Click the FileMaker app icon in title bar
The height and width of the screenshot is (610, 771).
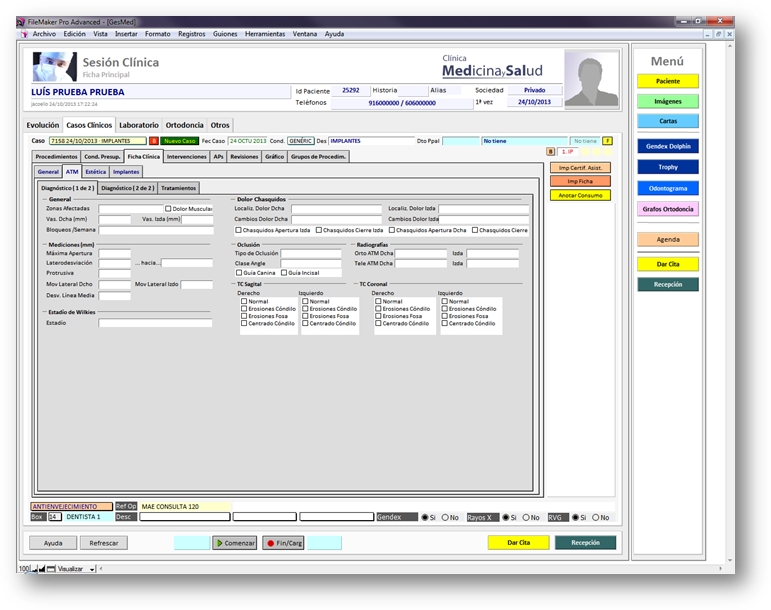point(21,22)
